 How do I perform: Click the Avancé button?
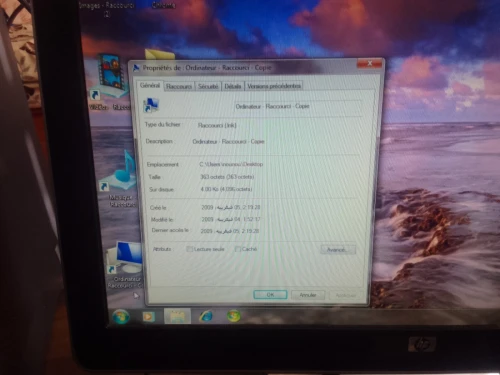338,250
